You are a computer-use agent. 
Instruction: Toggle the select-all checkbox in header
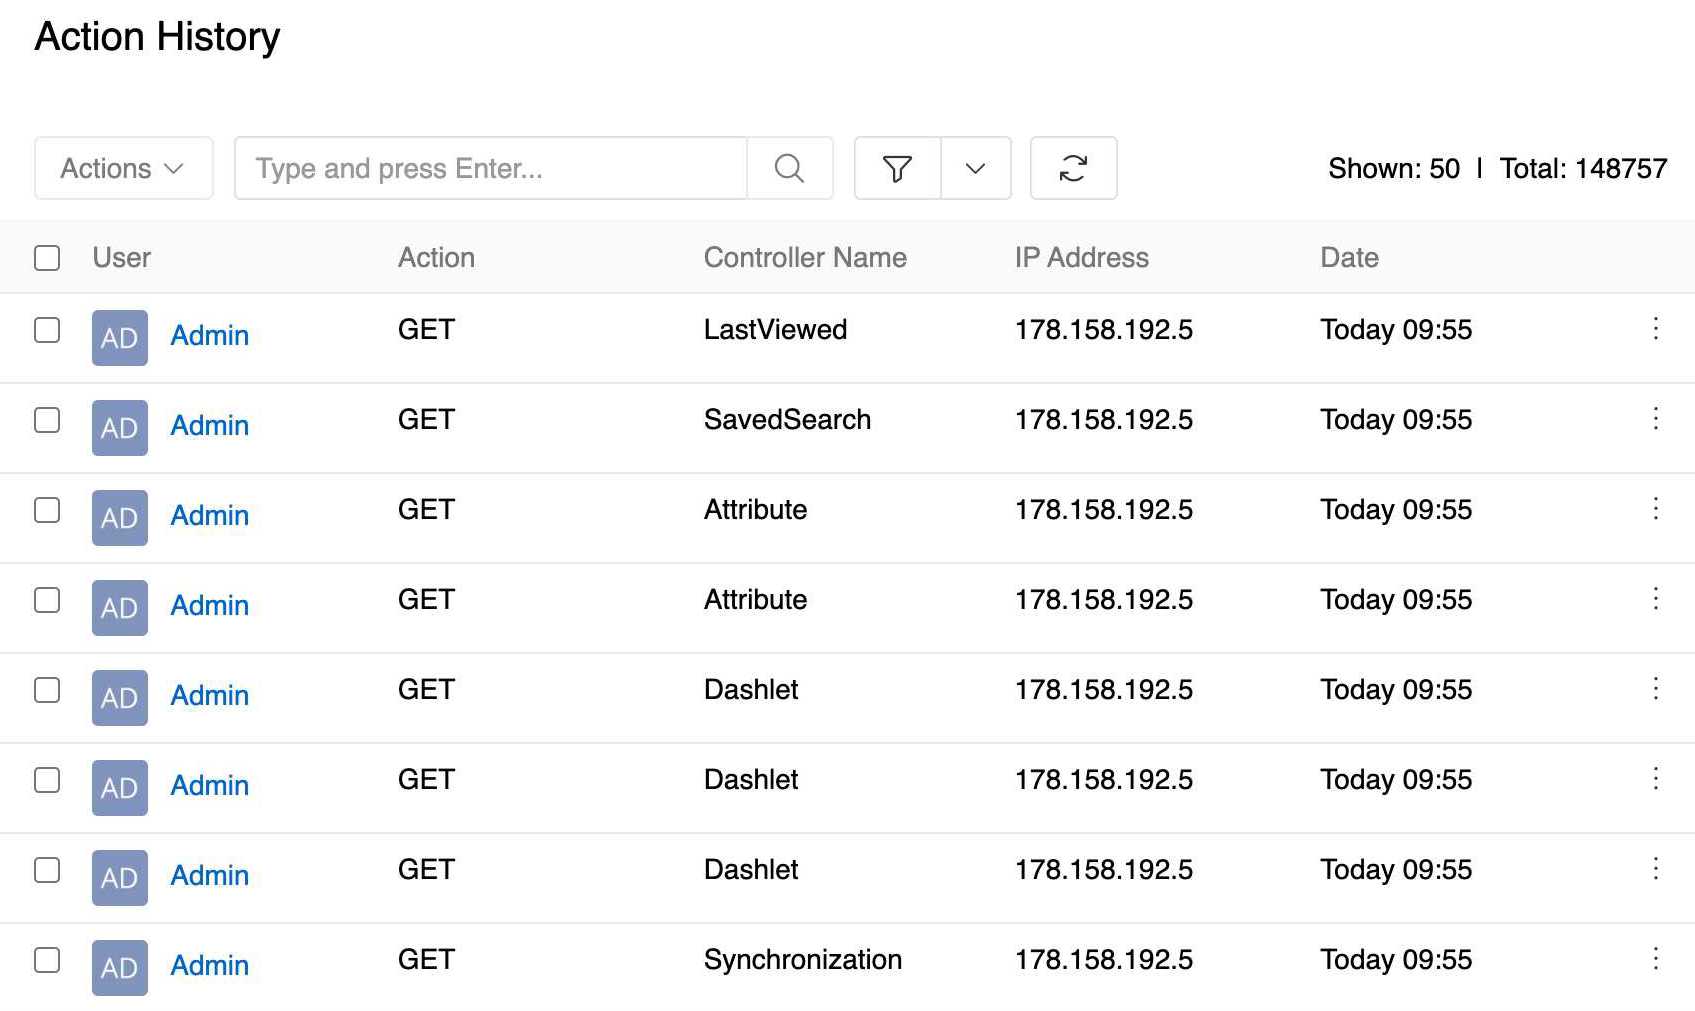pyautogui.click(x=47, y=258)
